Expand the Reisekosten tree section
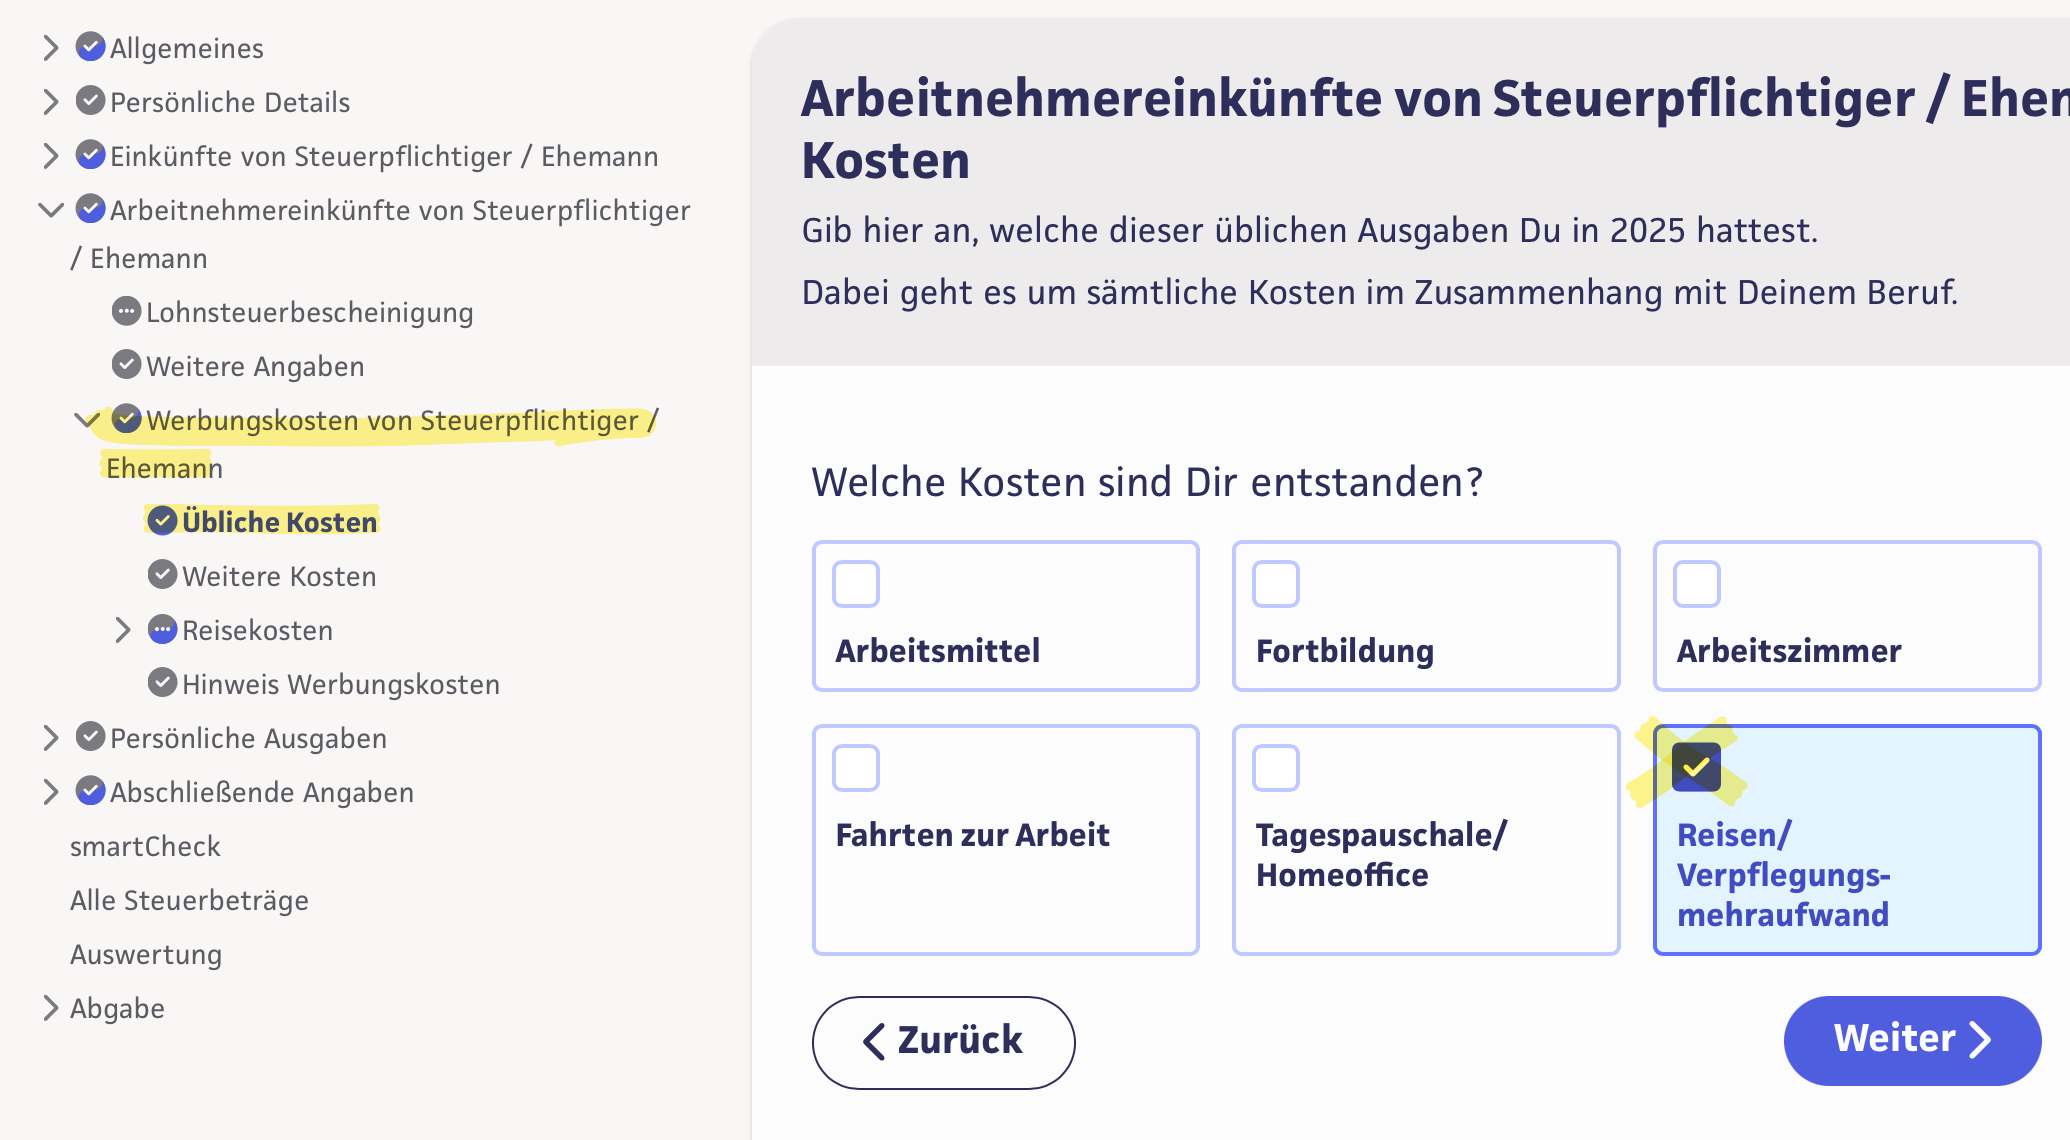The width and height of the screenshot is (2070, 1140). click(x=122, y=630)
